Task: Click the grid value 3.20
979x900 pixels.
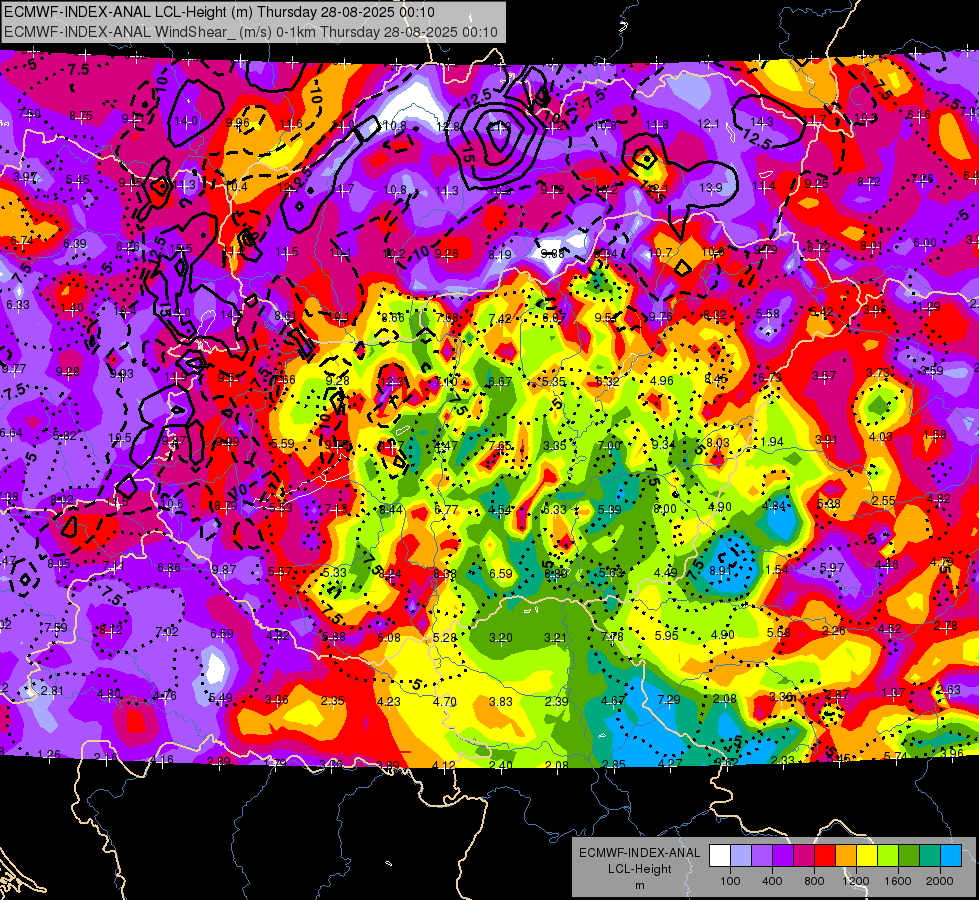Action: coord(500,638)
